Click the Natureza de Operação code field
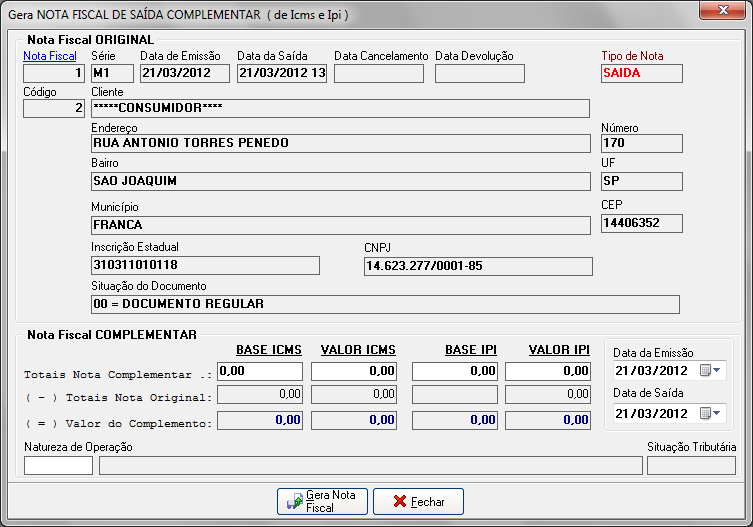The width and height of the screenshot is (753, 527). pyautogui.click(x=58, y=466)
